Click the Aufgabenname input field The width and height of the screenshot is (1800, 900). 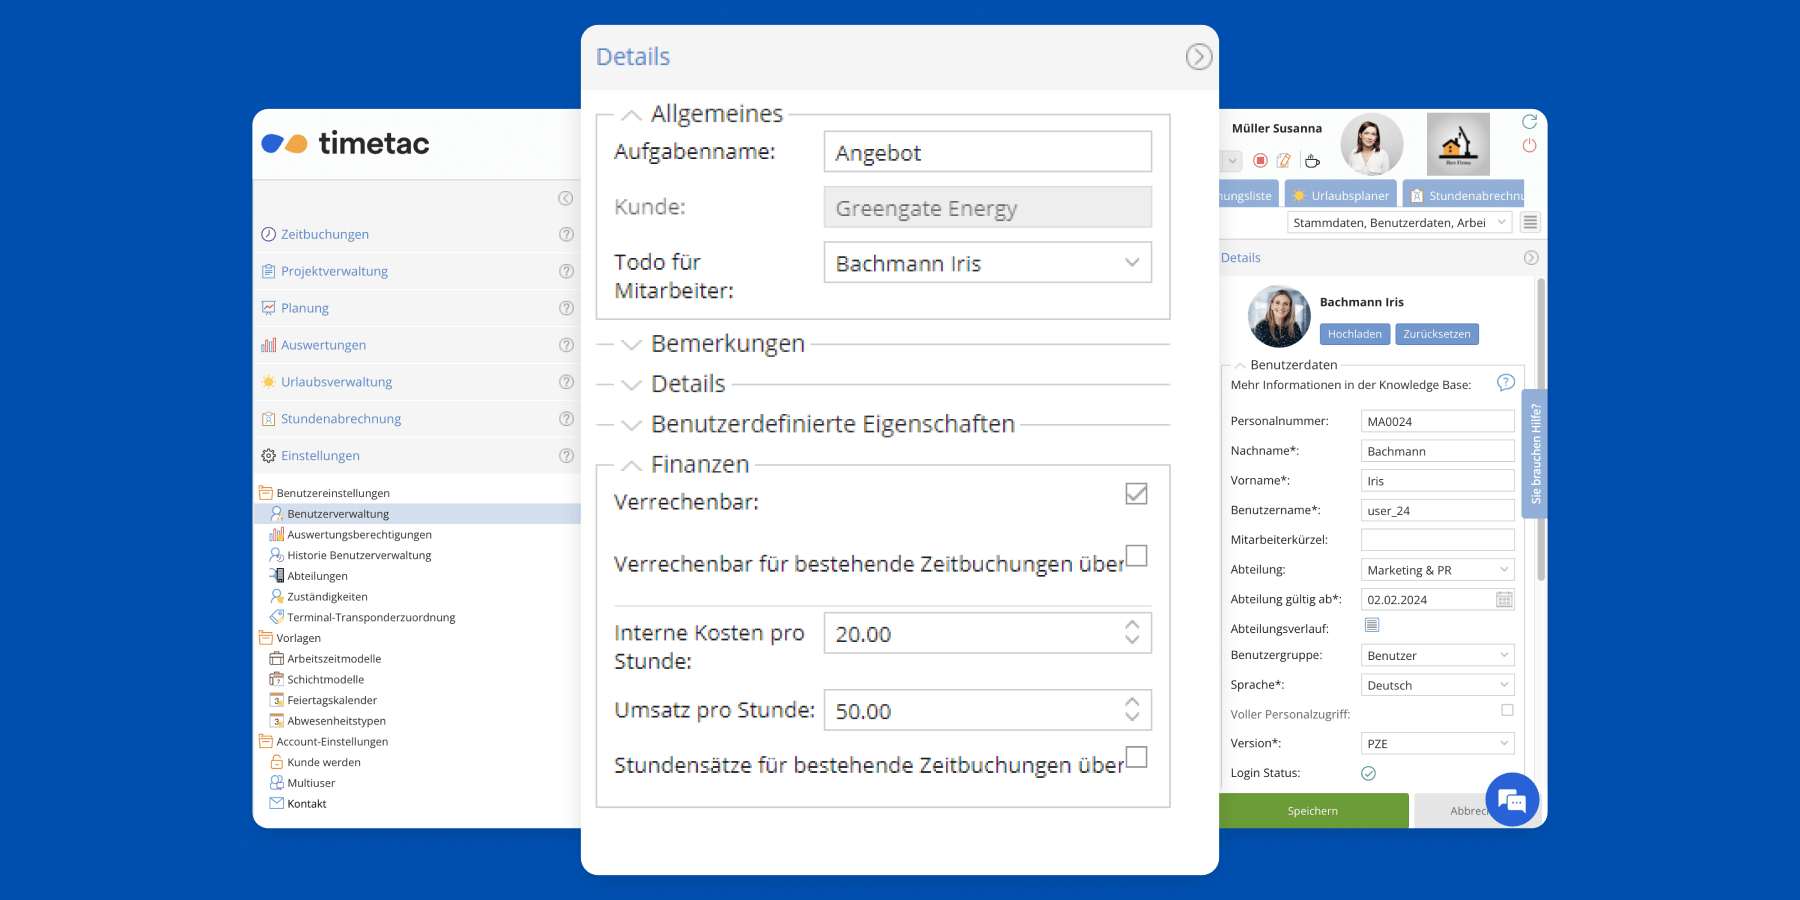pyautogui.click(x=987, y=153)
